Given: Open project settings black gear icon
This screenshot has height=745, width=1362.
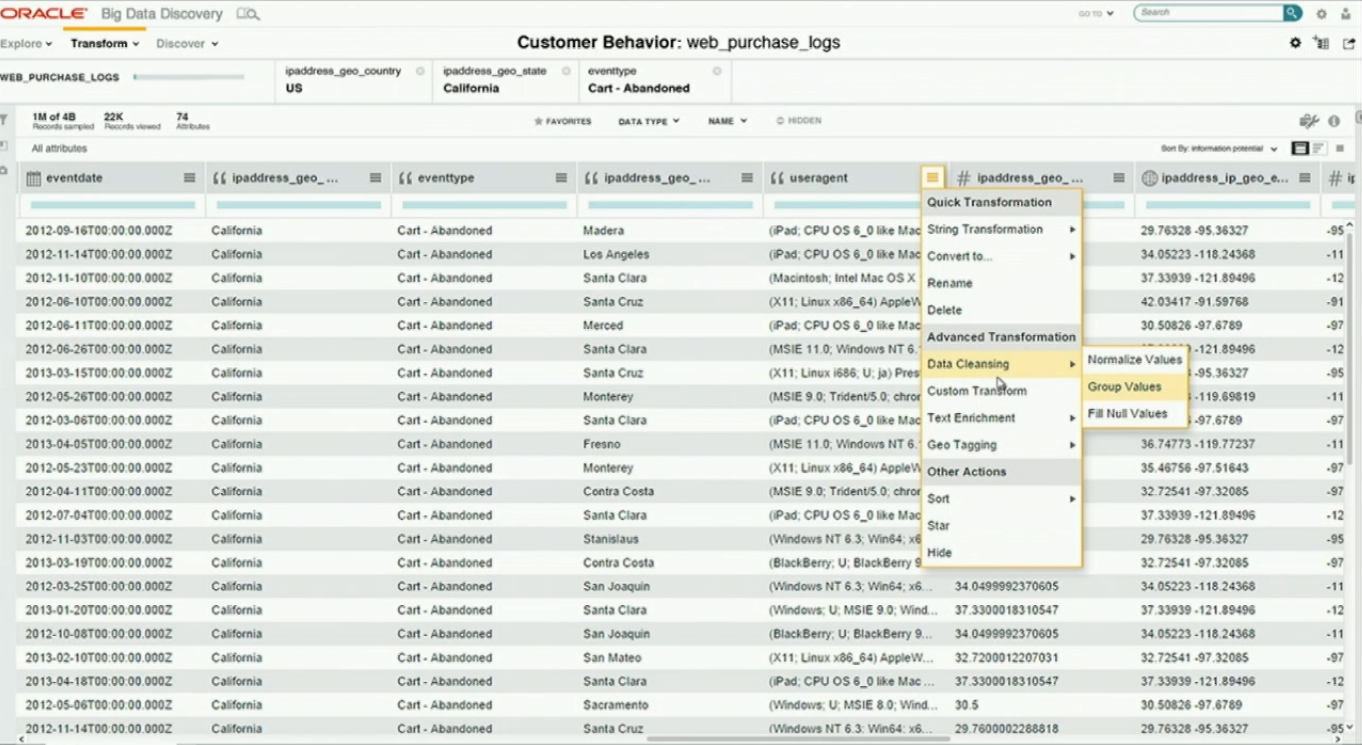Looking at the screenshot, I should 1296,43.
